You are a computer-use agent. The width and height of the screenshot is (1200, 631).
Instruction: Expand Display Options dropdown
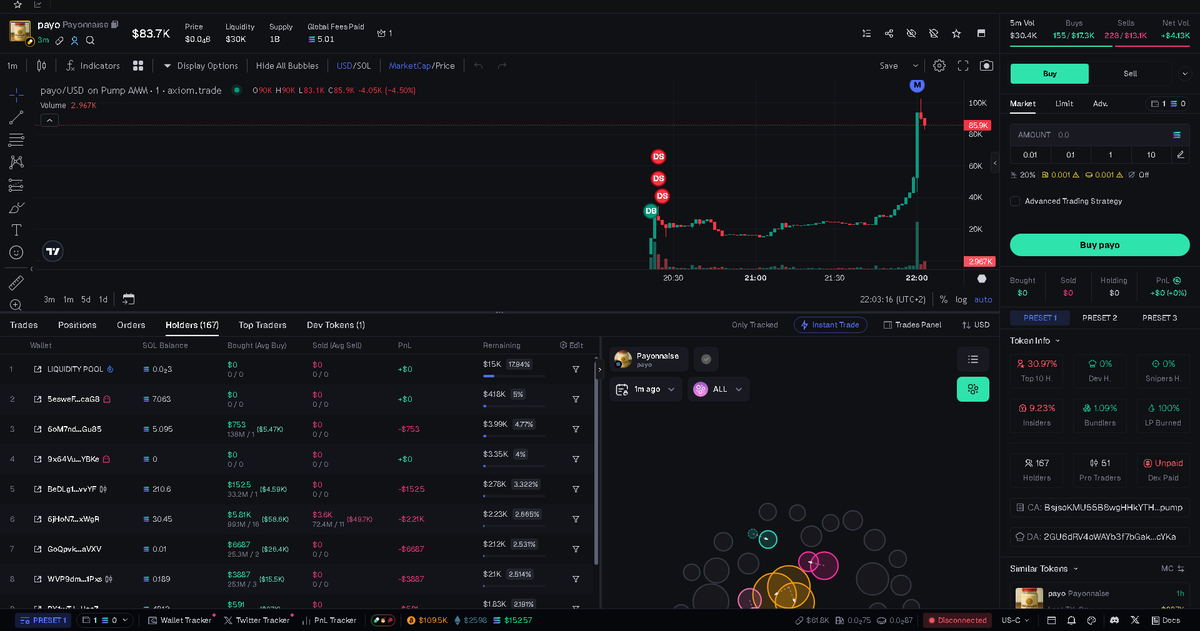pos(201,66)
